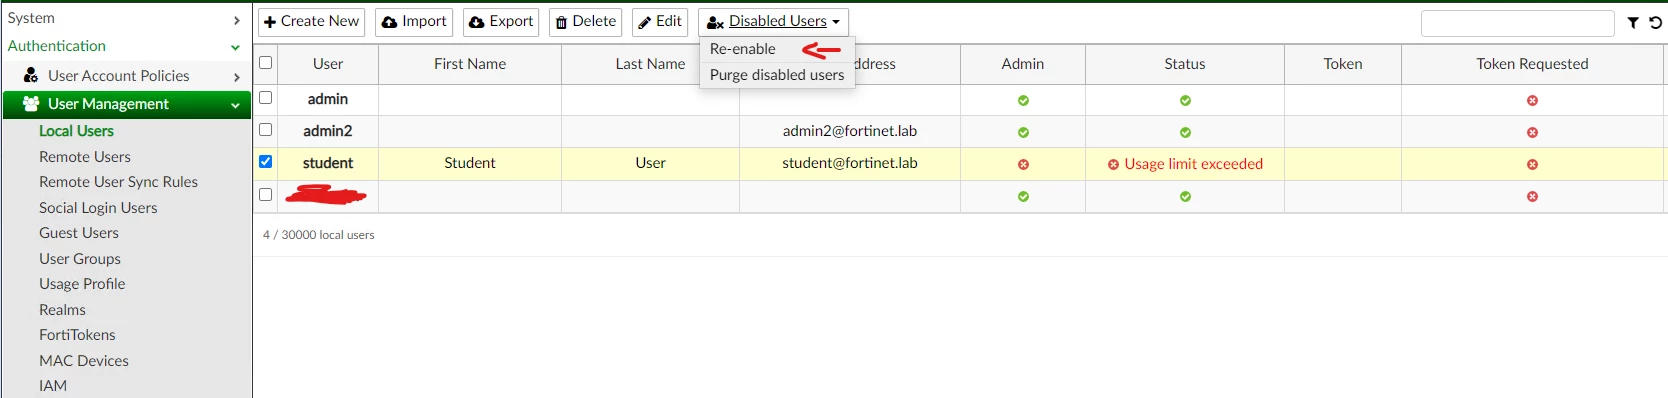Viewport: 1668px width, 398px height.
Task: Click student@fortinet.lab email cell
Action: [x=850, y=163]
